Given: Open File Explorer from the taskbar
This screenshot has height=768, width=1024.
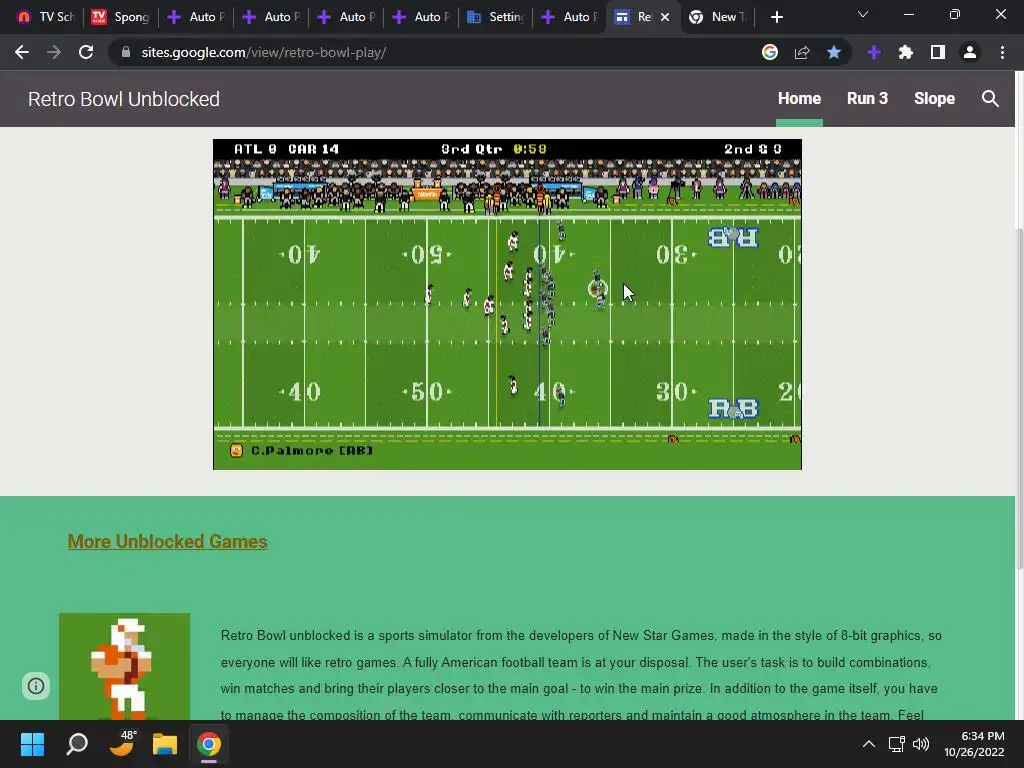Looking at the screenshot, I should pyautogui.click(x=165, y=744).
